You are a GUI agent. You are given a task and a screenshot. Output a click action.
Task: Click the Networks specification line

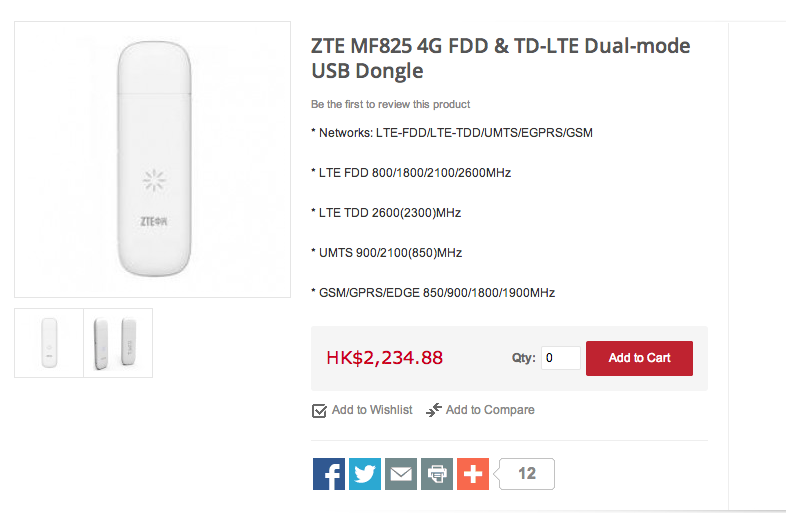coord(452,133)
